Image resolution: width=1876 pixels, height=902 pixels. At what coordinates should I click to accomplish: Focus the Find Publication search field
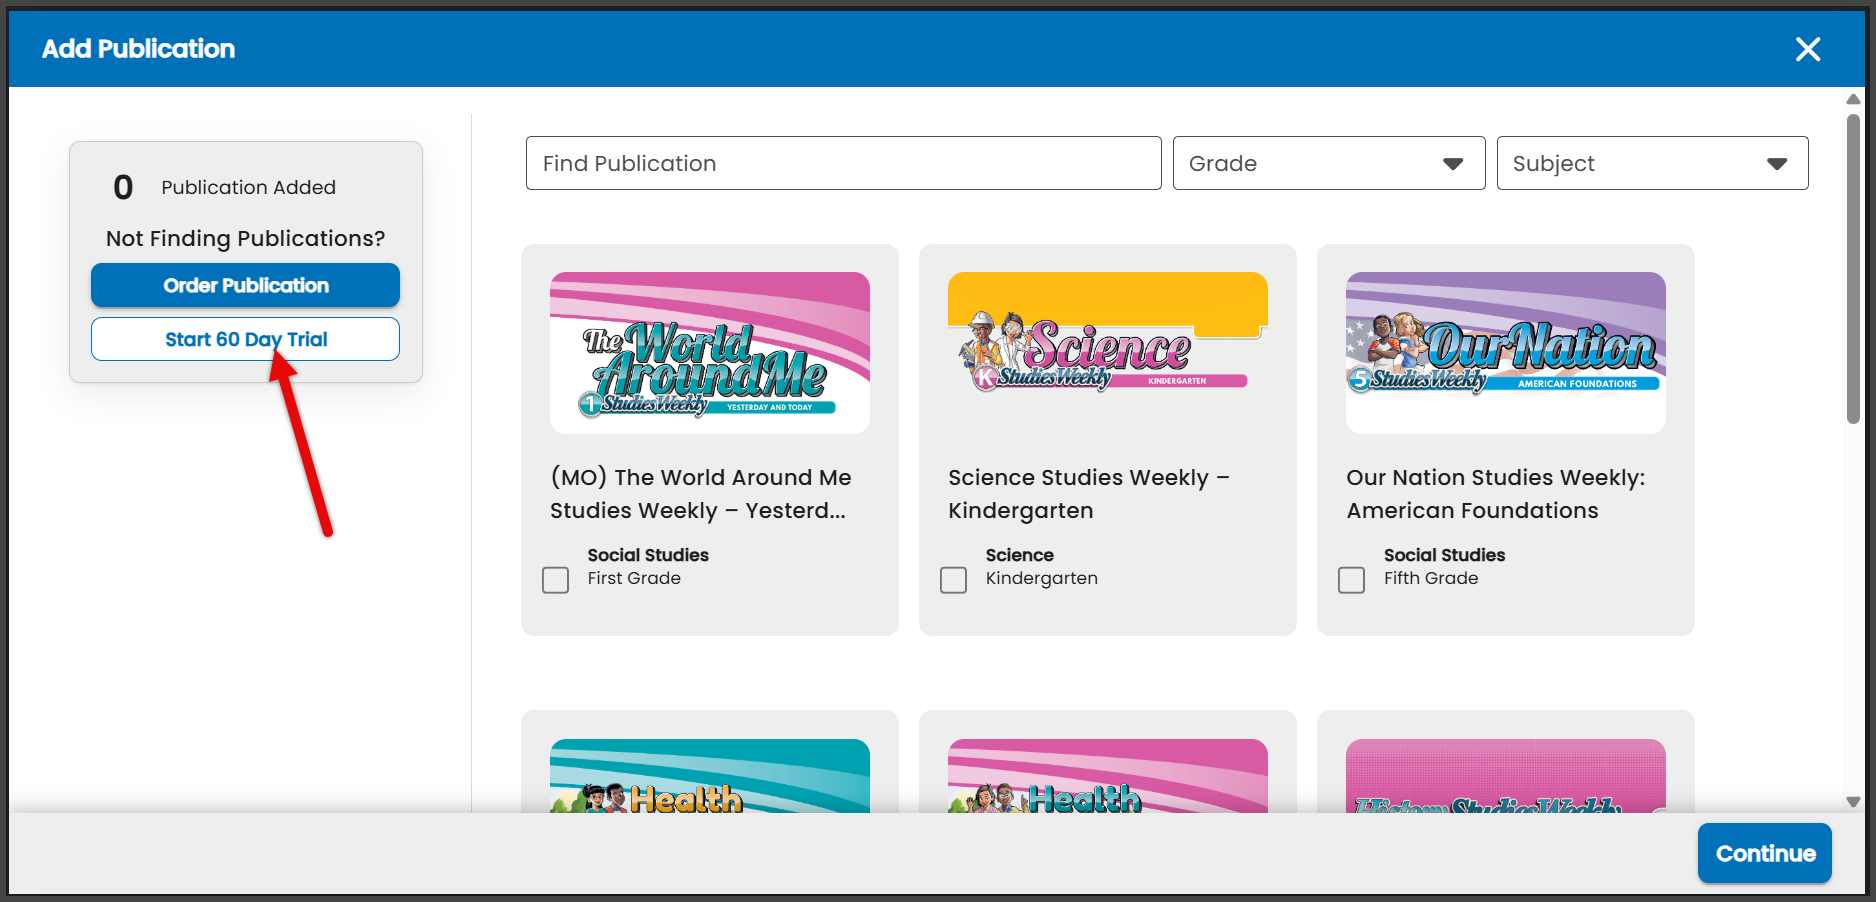(x=843, y=163)
